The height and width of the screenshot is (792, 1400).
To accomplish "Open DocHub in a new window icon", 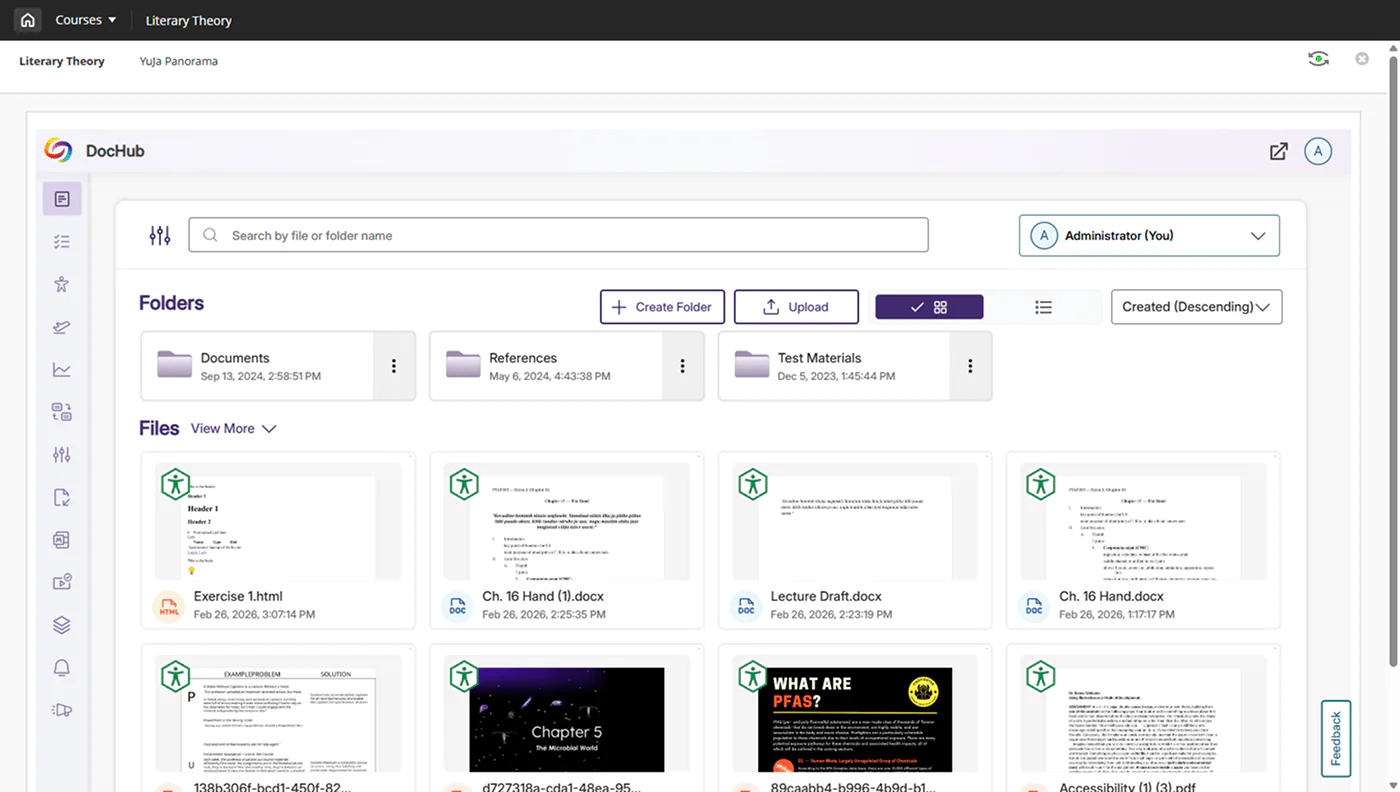I will coord(1278,151).
